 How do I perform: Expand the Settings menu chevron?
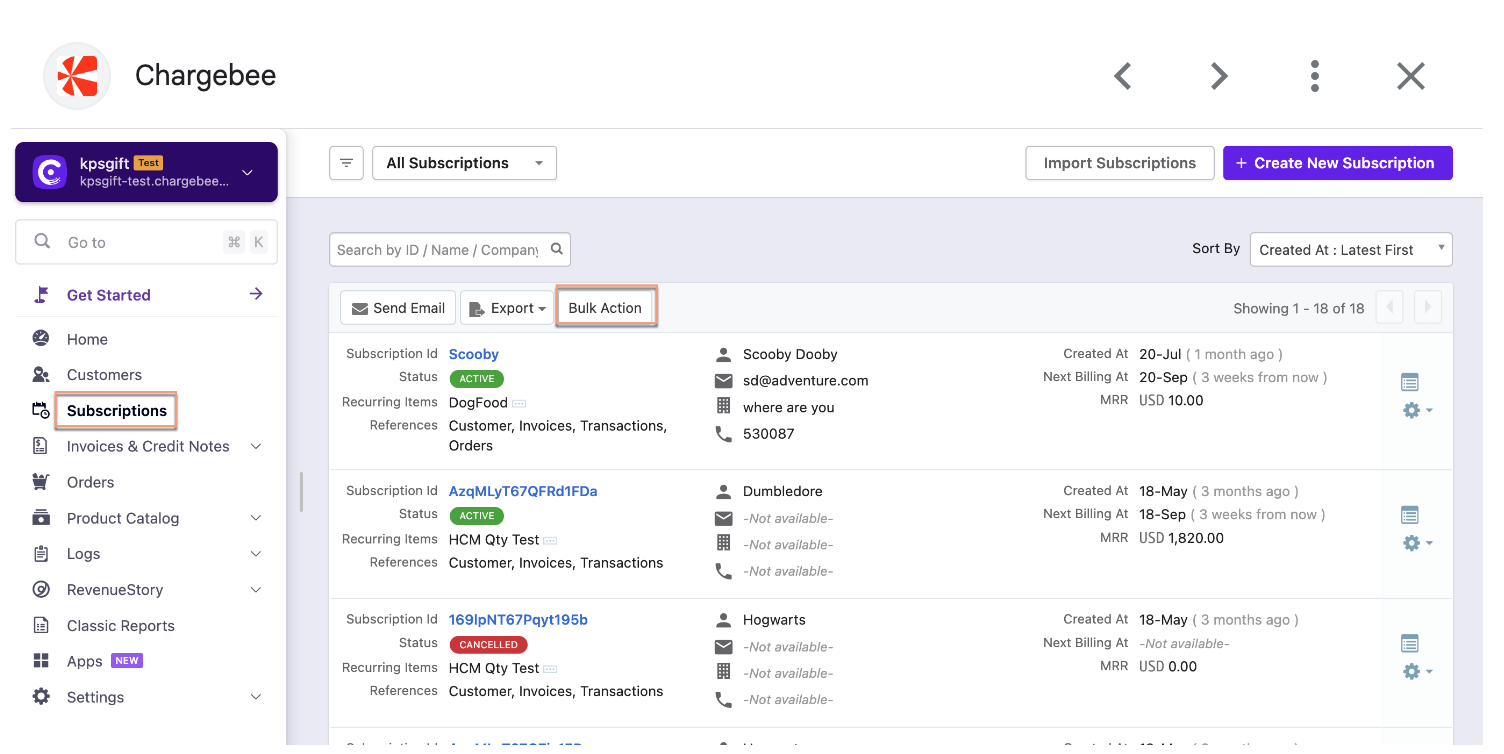(x=256, y=697)
